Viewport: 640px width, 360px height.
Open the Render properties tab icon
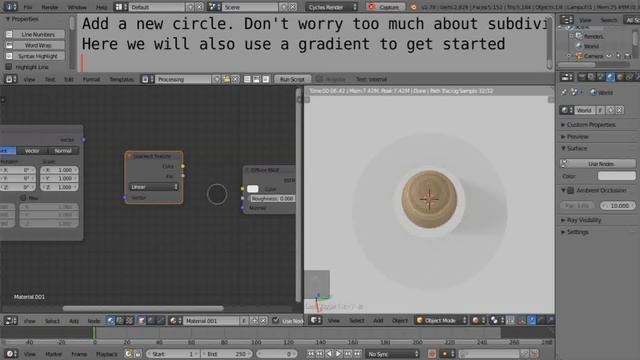(582, 77)
